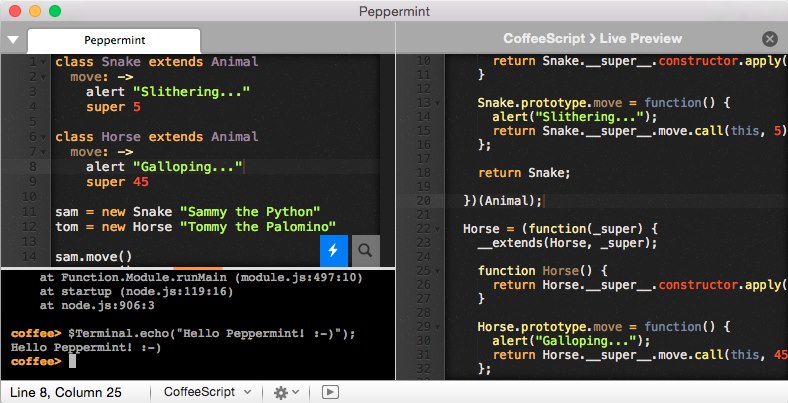Viewport: 788px width, 403px height.
Task: Collapse fold arrow at preview line 22
Action: click(437, 229)
